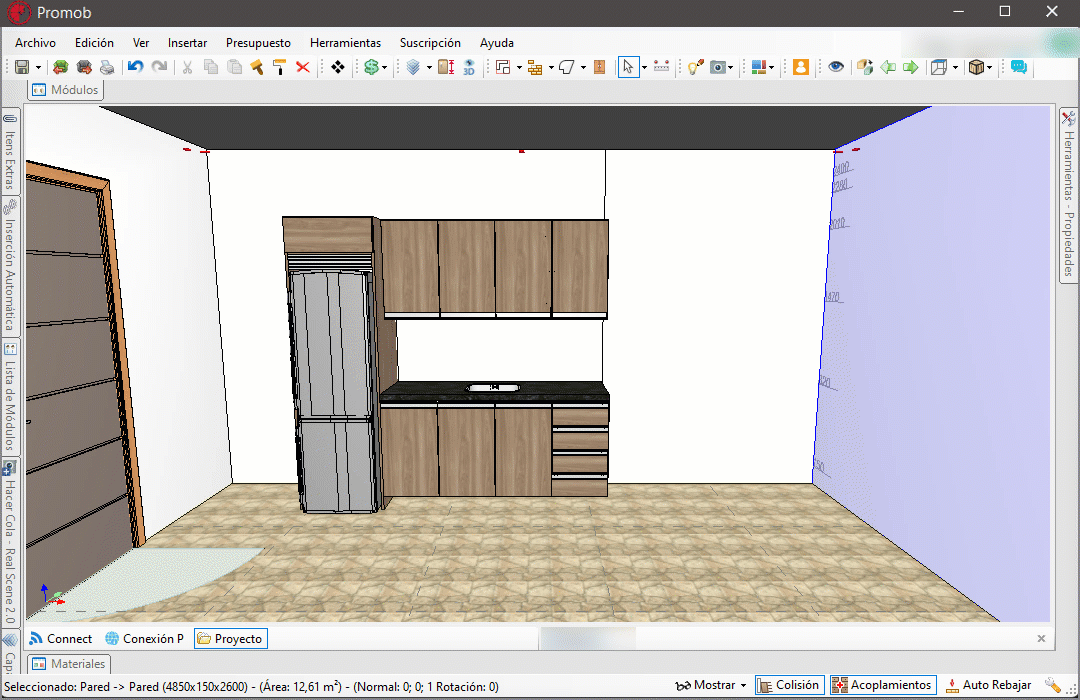Click the light bulb lighting icon
This screenshot has width=1080, height=700.
click(695, 67)
